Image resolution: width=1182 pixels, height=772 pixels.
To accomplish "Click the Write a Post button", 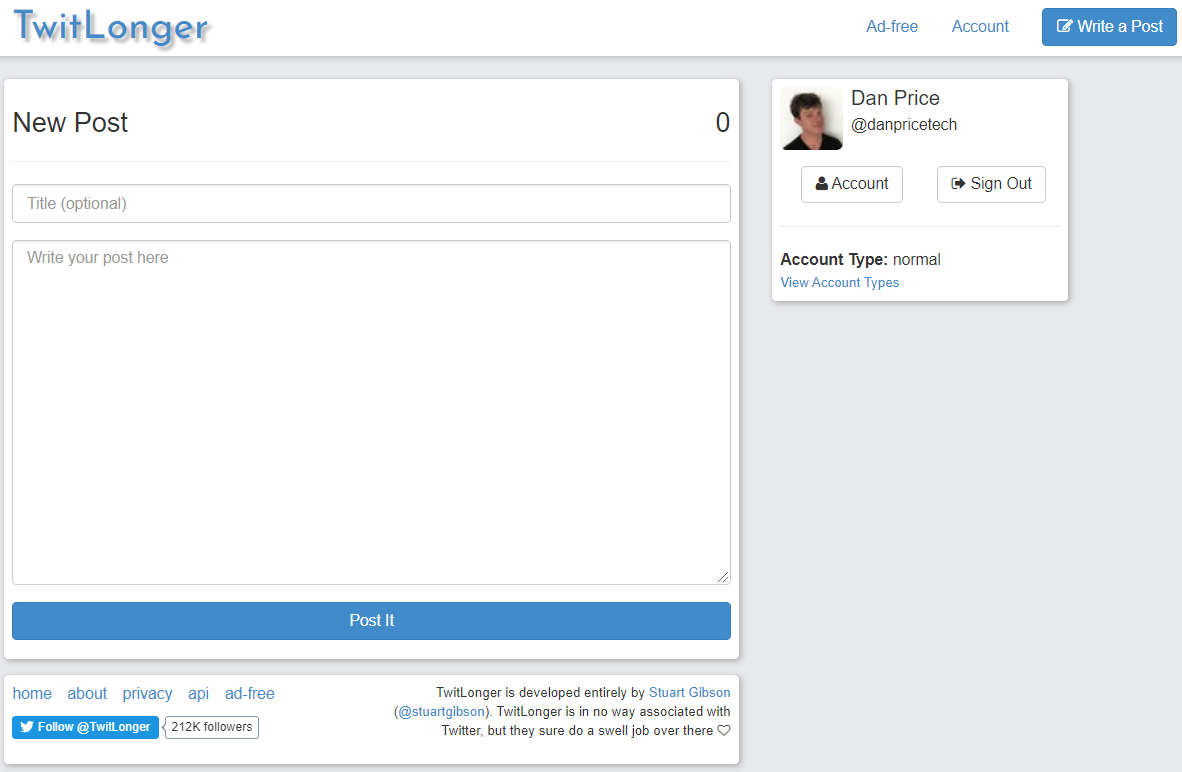I will (1109, 27).
